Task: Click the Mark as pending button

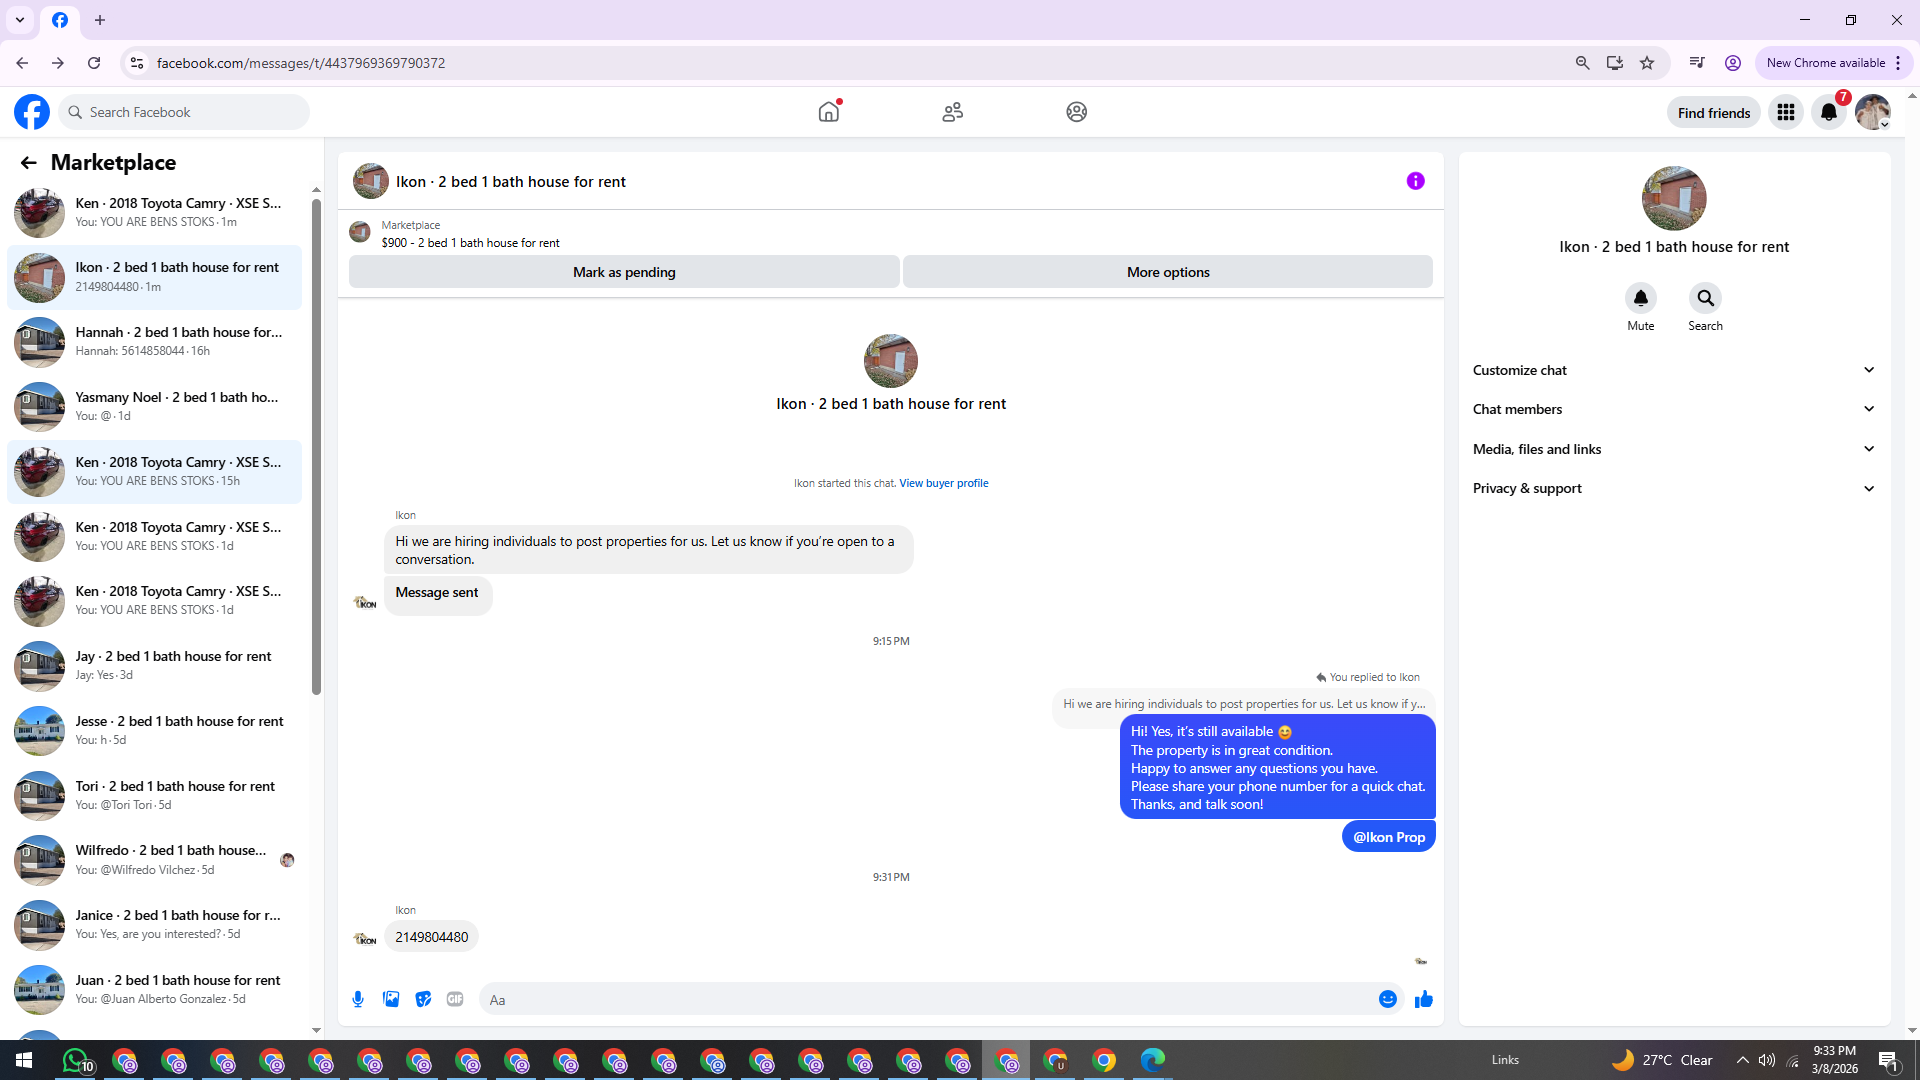Action: 624,272
